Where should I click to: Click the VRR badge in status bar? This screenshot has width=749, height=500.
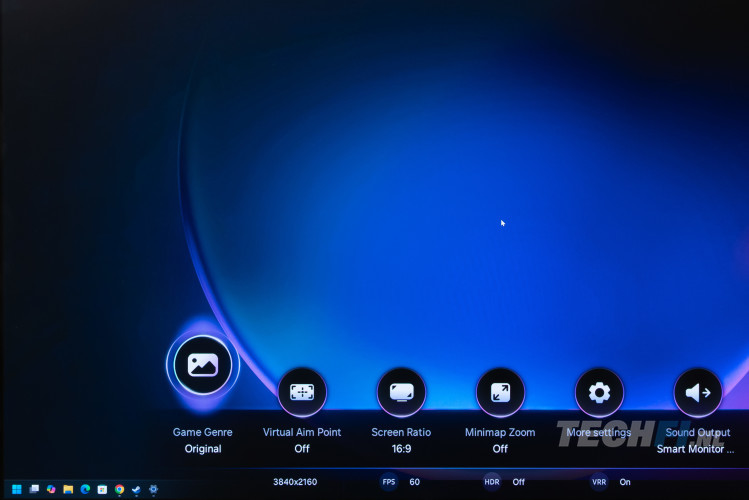pos(599,482)
